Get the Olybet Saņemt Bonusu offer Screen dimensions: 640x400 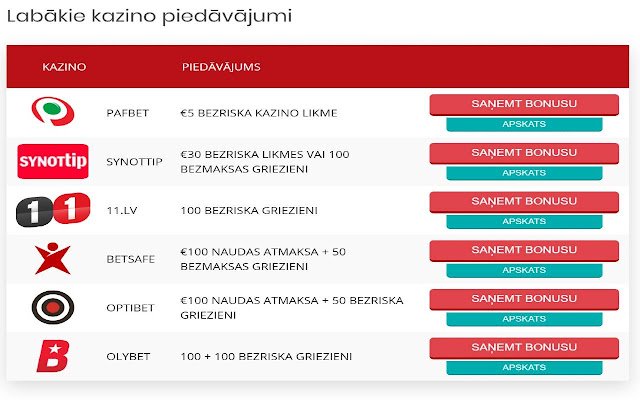pyautogui.click(x=524, y=348)
